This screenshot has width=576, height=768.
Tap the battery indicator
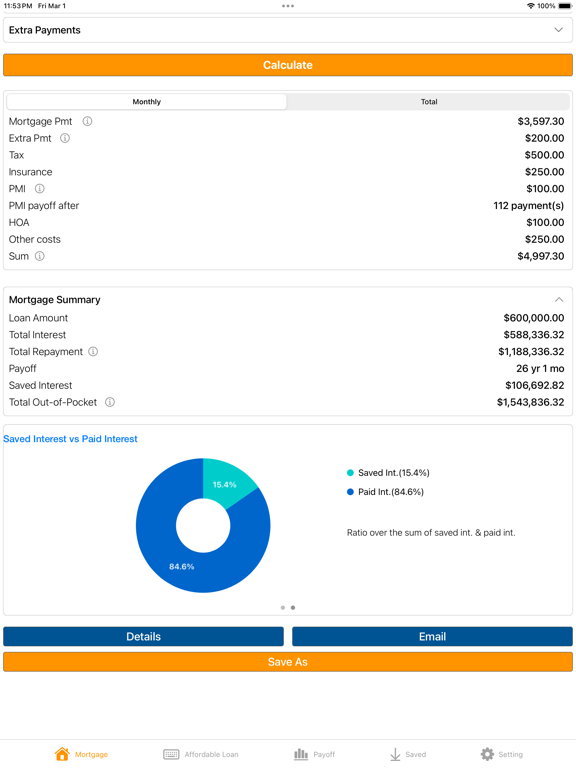(x=565, y=6)
